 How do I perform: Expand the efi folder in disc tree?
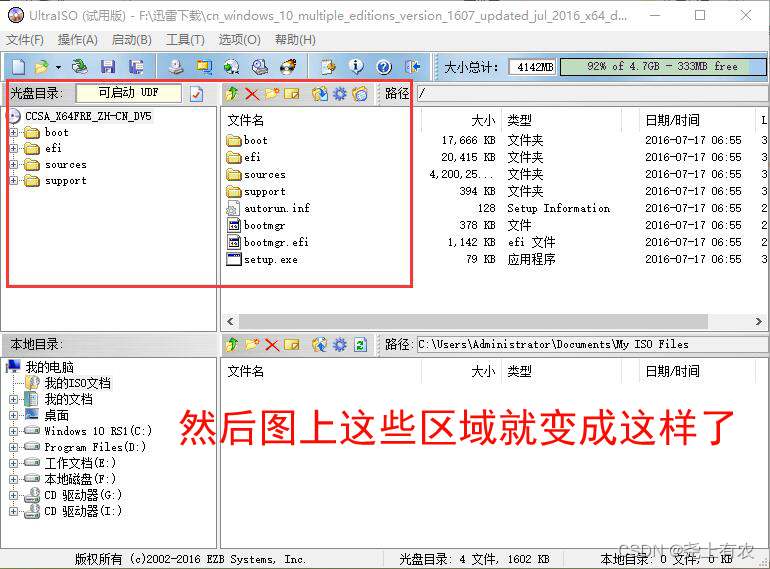(x=14, y=148)
